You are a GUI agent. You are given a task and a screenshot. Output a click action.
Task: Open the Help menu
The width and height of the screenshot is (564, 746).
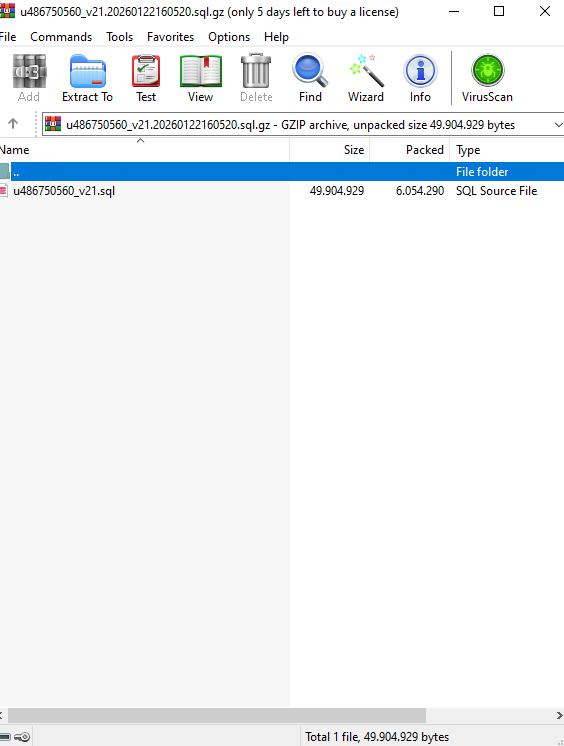coord(277,37)
